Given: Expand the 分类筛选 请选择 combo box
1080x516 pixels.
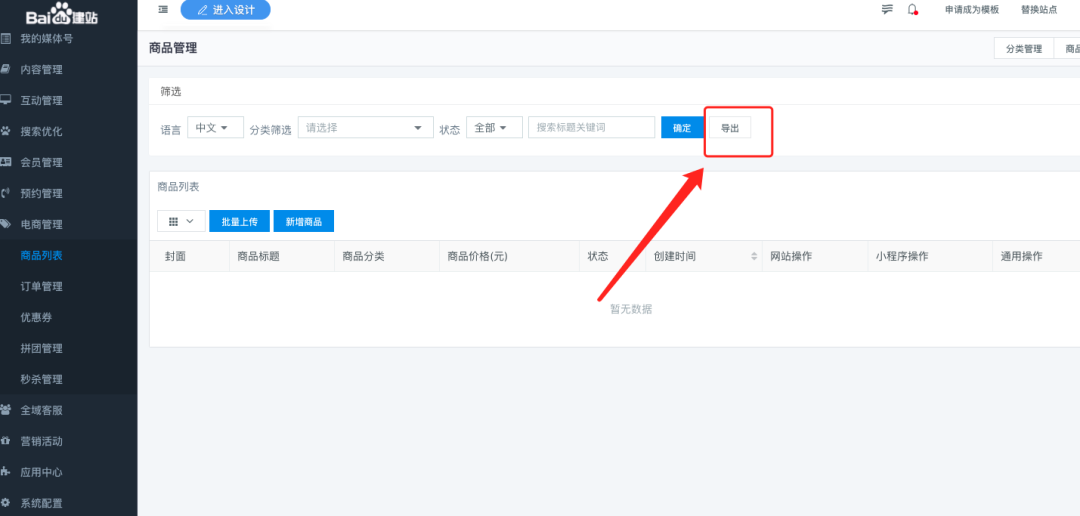Looking at the screenshot, I should (x=365, y=128).
